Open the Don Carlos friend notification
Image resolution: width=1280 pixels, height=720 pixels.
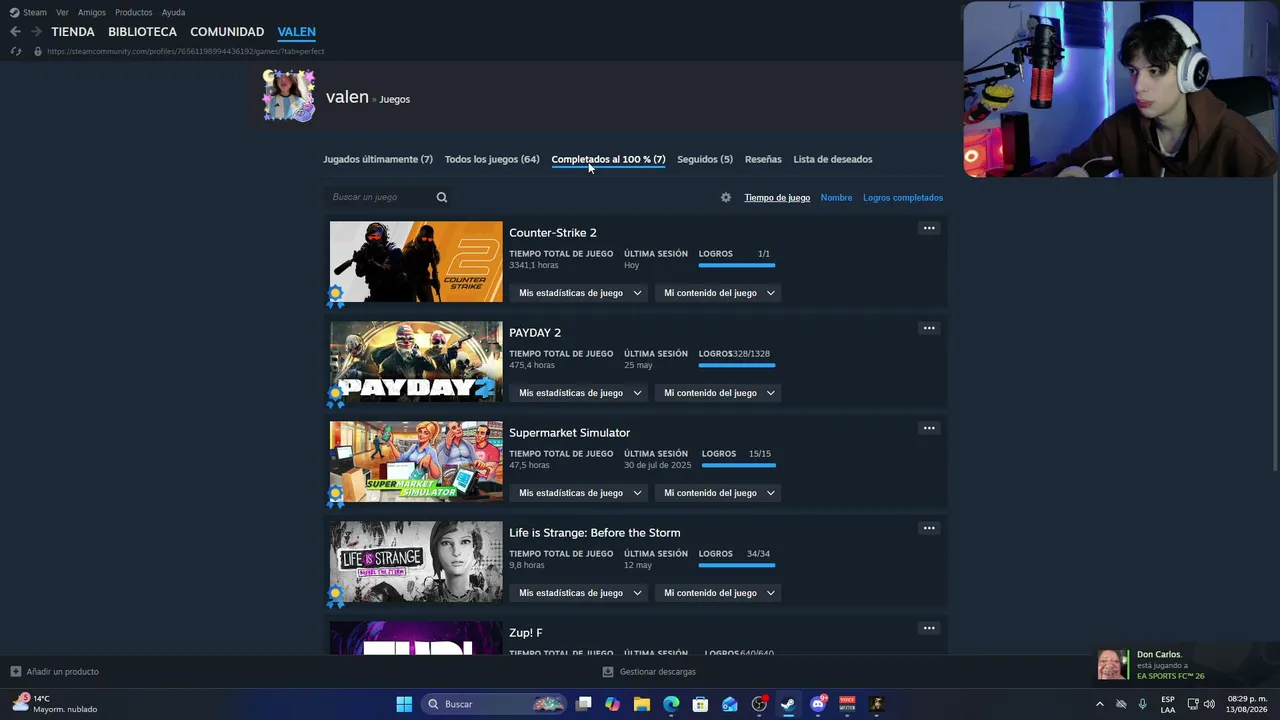(1186, 665)
